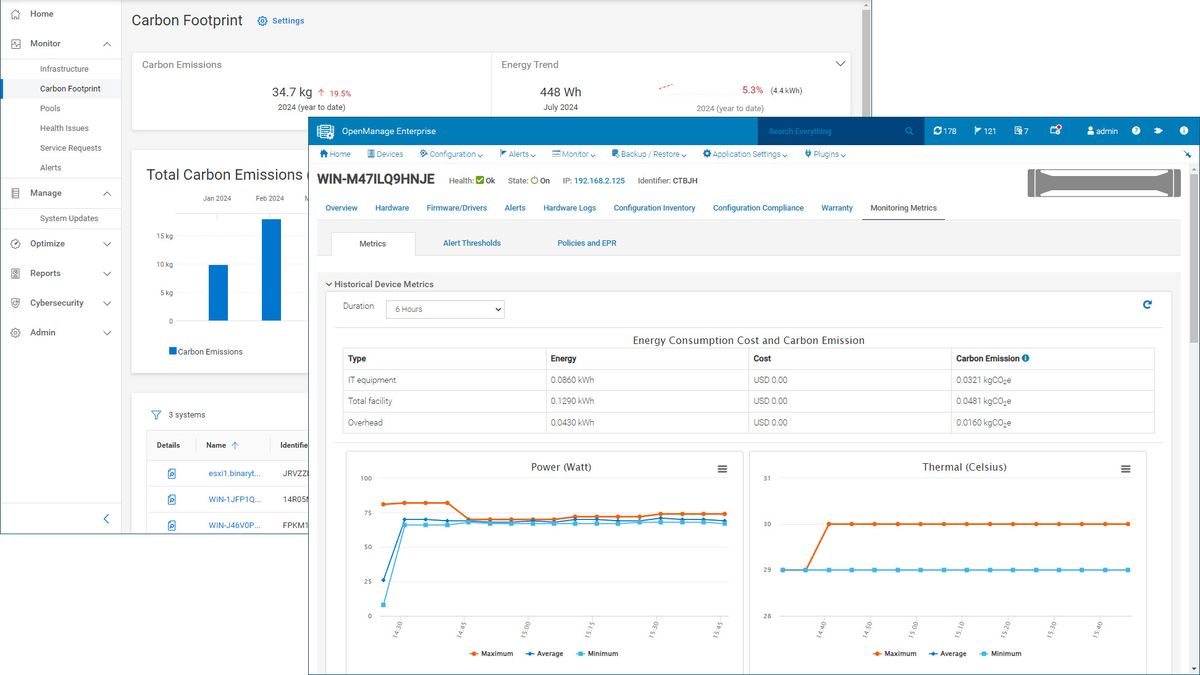Viewport: 1200px width, 675px height.
Task: Open the jobs refresh counter showing 178
Action: 945,131
